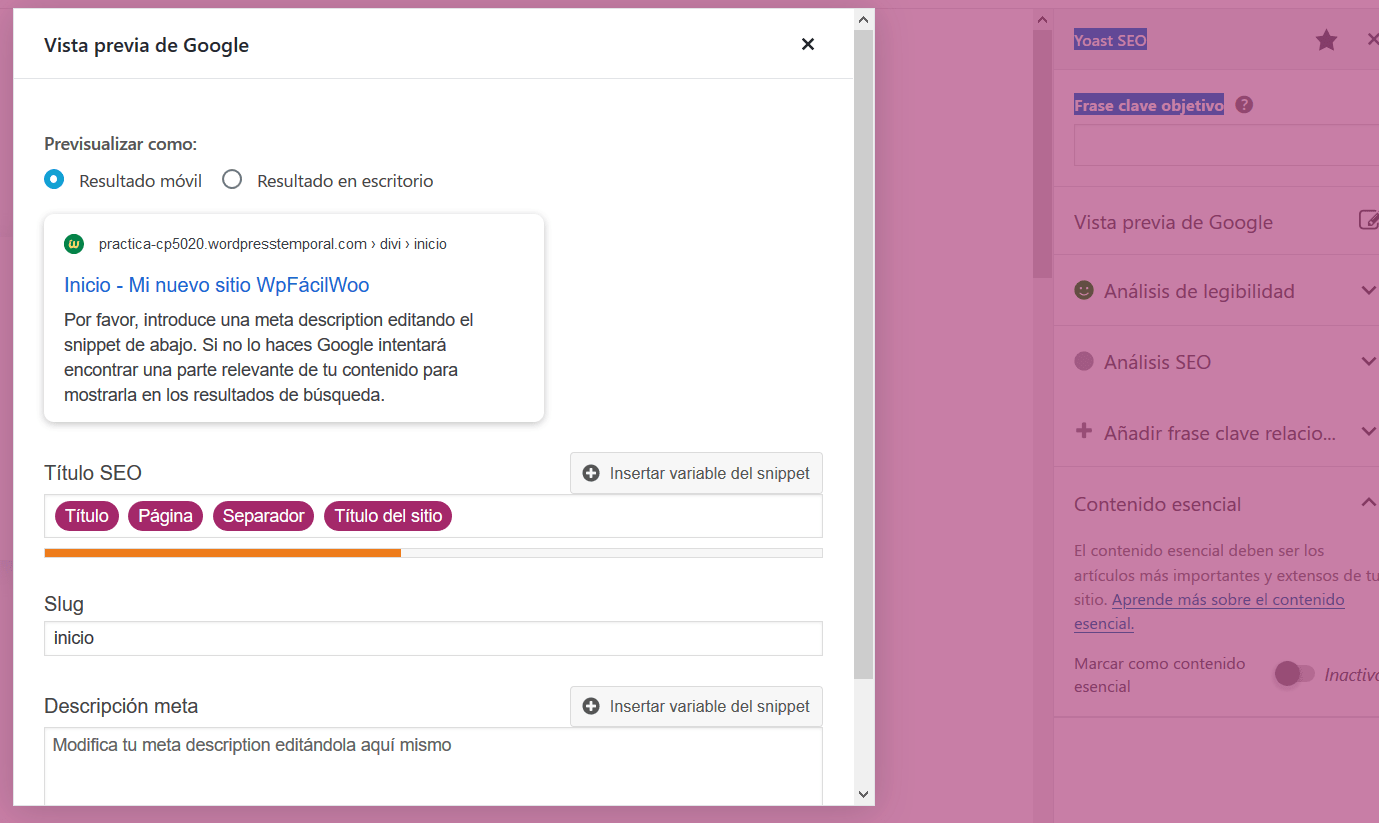Click the preview meta description text
The width and height of the screenshot is (1379, 823).
(269, 357)
